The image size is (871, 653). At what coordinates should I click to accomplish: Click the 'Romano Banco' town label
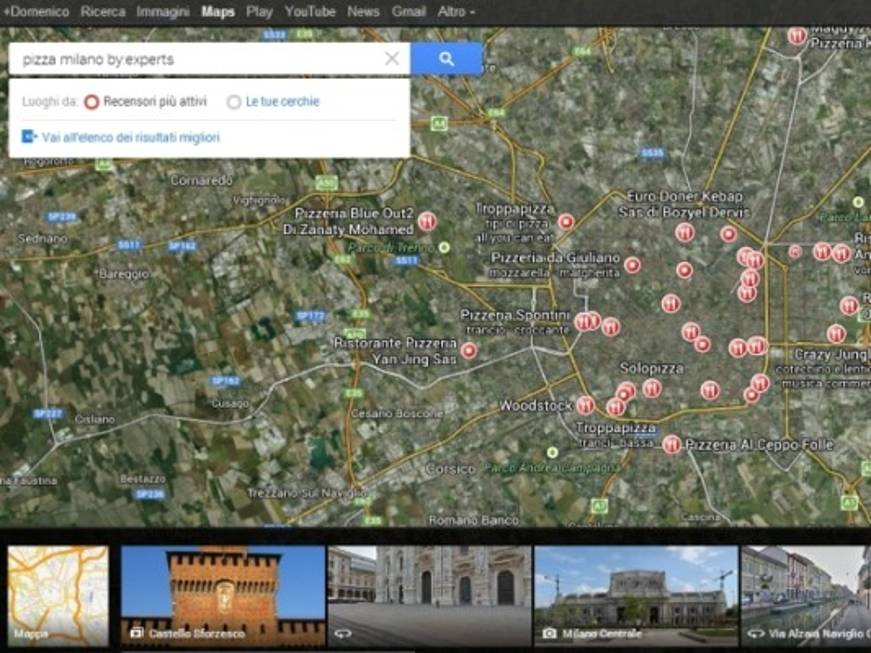[474, 520]
